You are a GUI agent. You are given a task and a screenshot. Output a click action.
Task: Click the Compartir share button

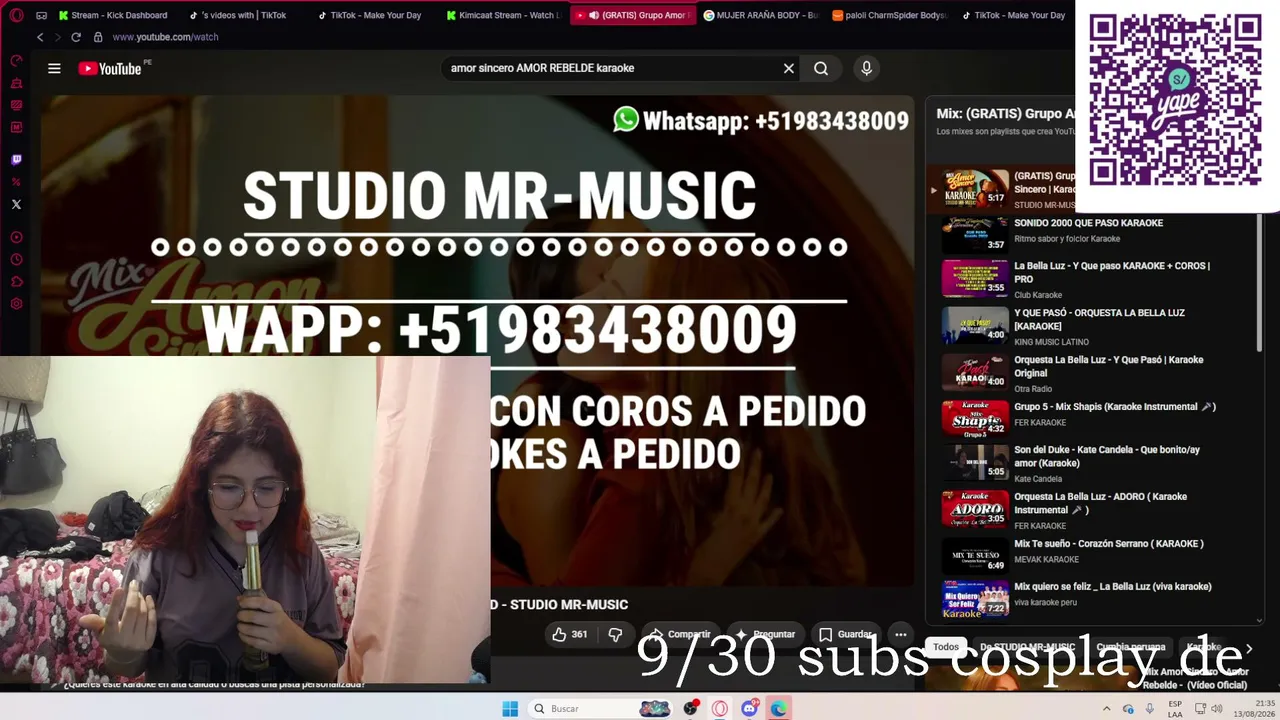(679, 634)
